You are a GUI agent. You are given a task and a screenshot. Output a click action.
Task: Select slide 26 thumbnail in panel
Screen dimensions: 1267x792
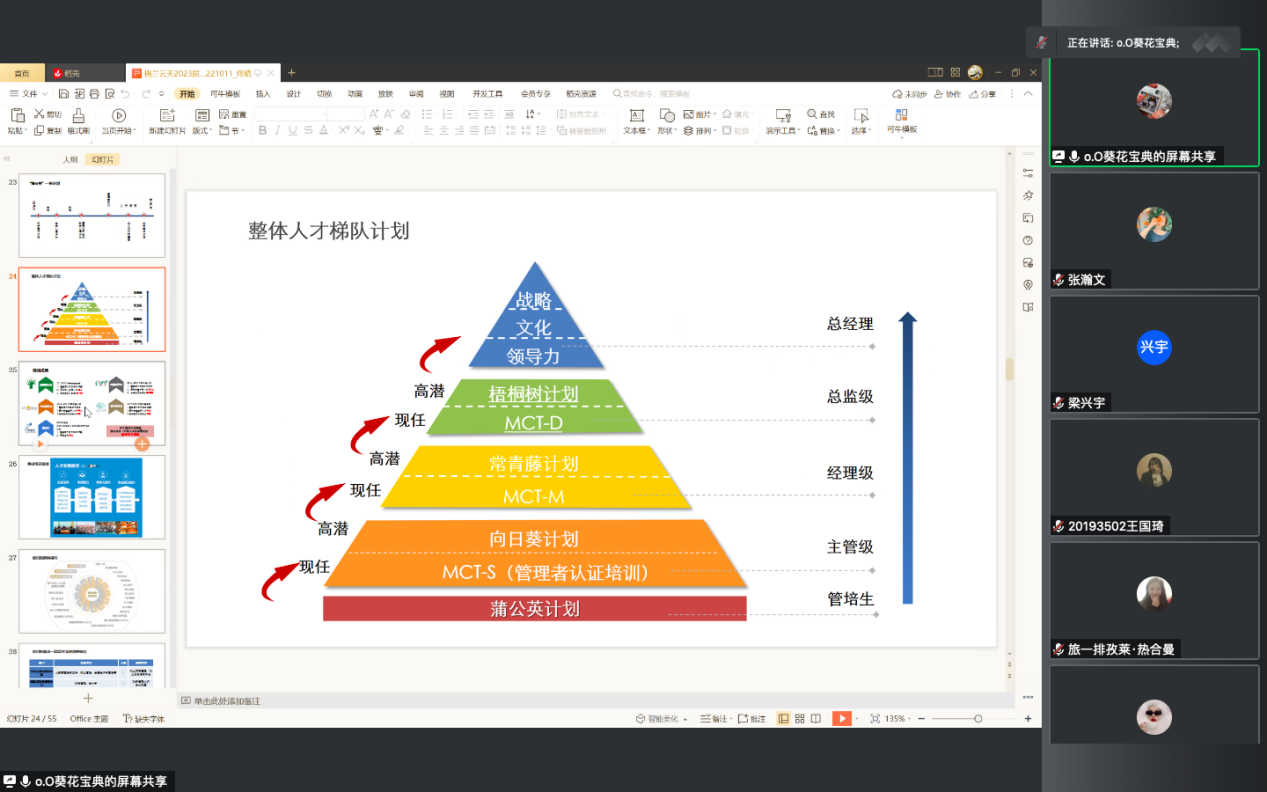click(92, 498)
